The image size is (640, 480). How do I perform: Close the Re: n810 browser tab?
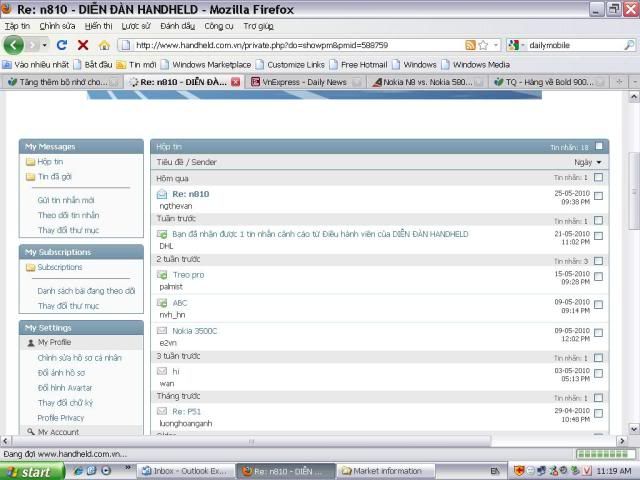click(236, 82)
